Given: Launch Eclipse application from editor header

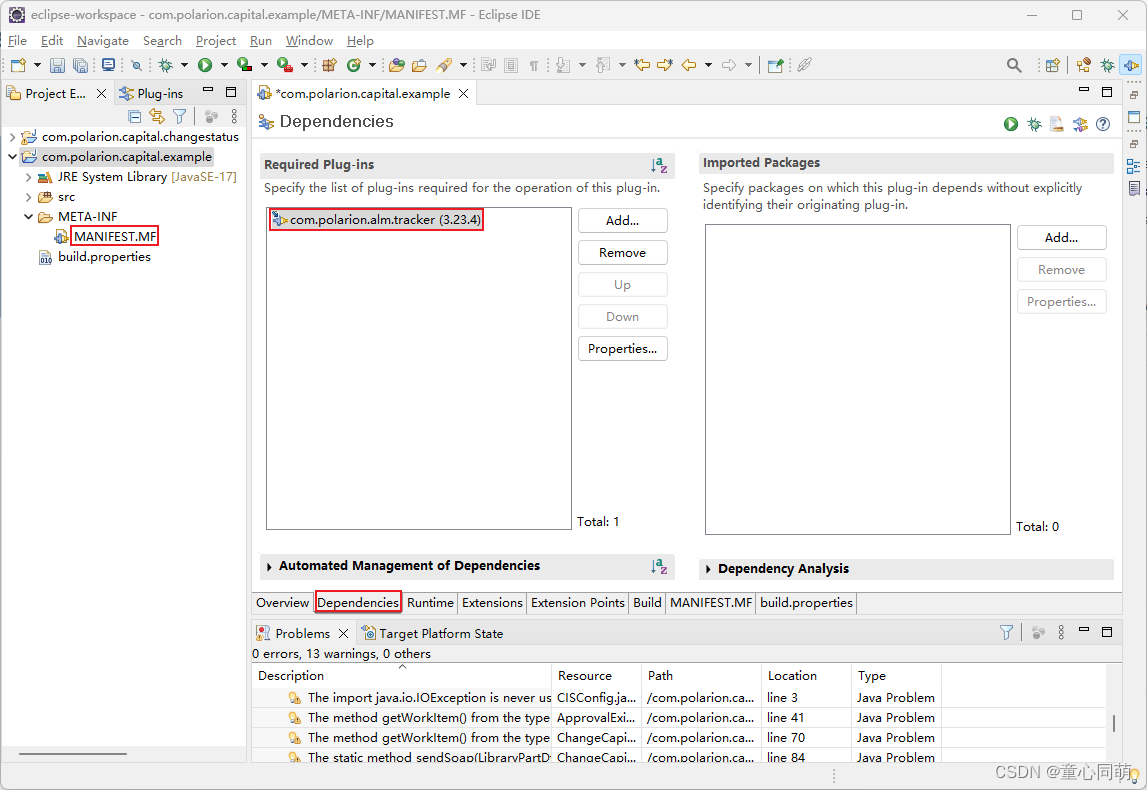Looking at the screenshot, I should point(1011,124).
